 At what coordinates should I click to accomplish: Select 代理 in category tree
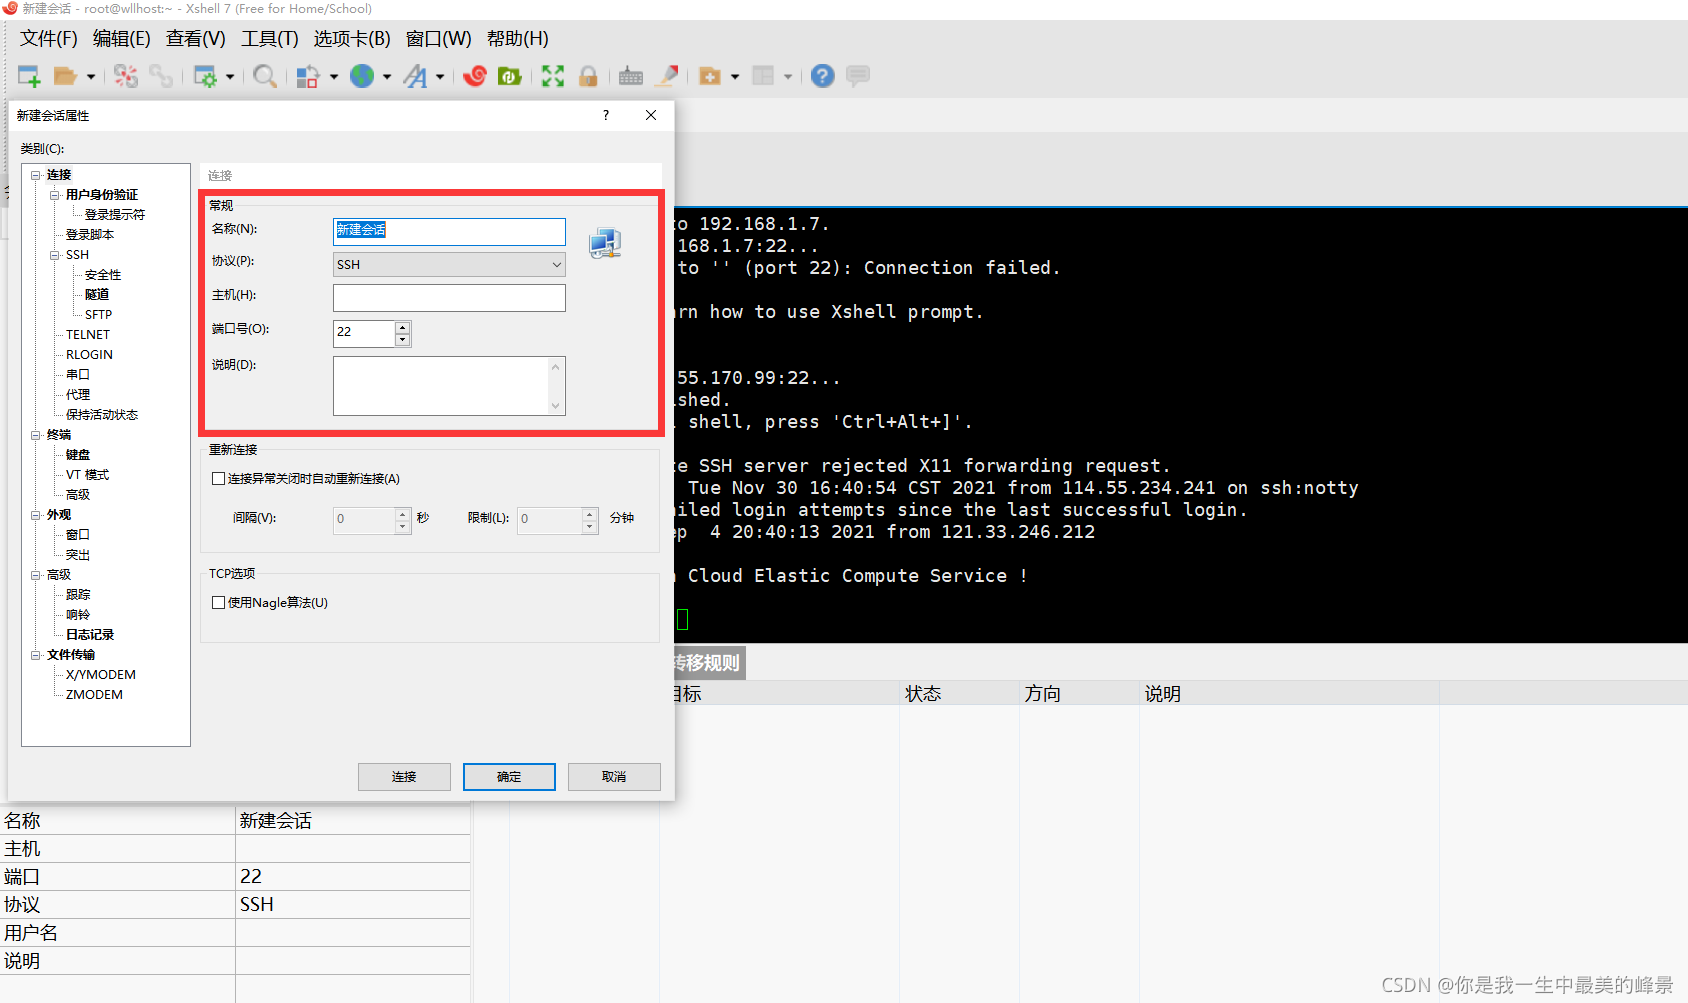78,395
